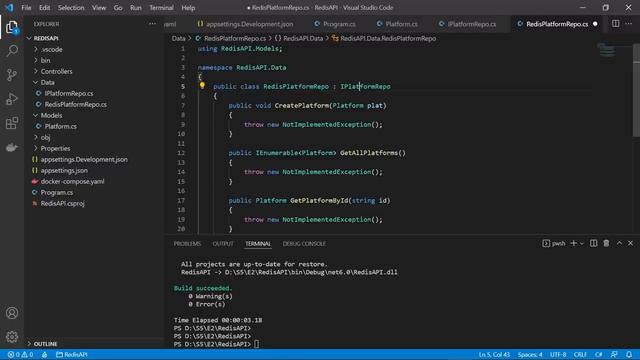Open the Docker view
Screen dimensions: 640x360
[12, 147]
